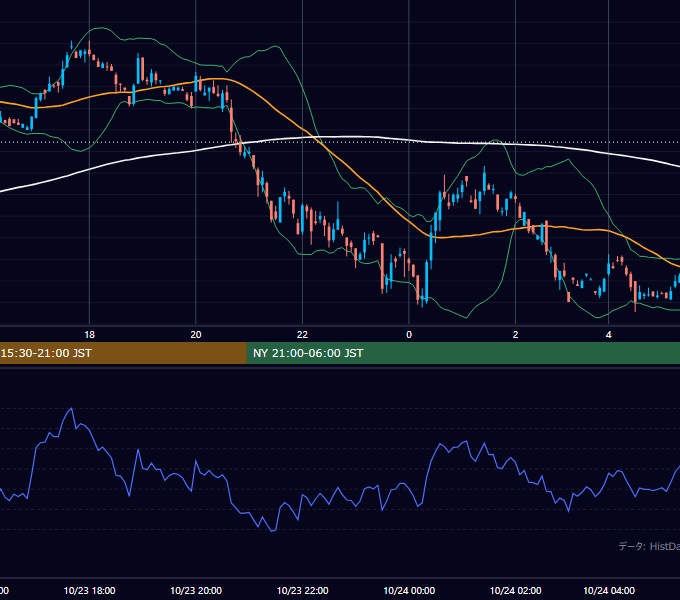Click the 15:30-21:00 JST session bar
This screenshot has height=600, width=680.
[123, 353]
